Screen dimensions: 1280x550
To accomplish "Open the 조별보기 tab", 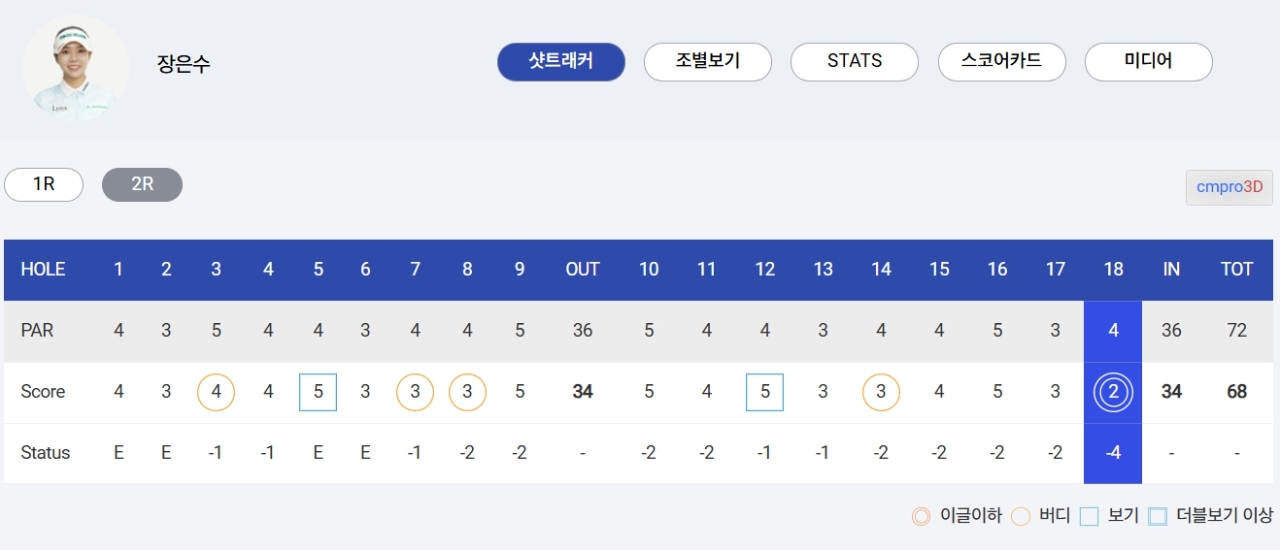I will [x=708, y=62].
